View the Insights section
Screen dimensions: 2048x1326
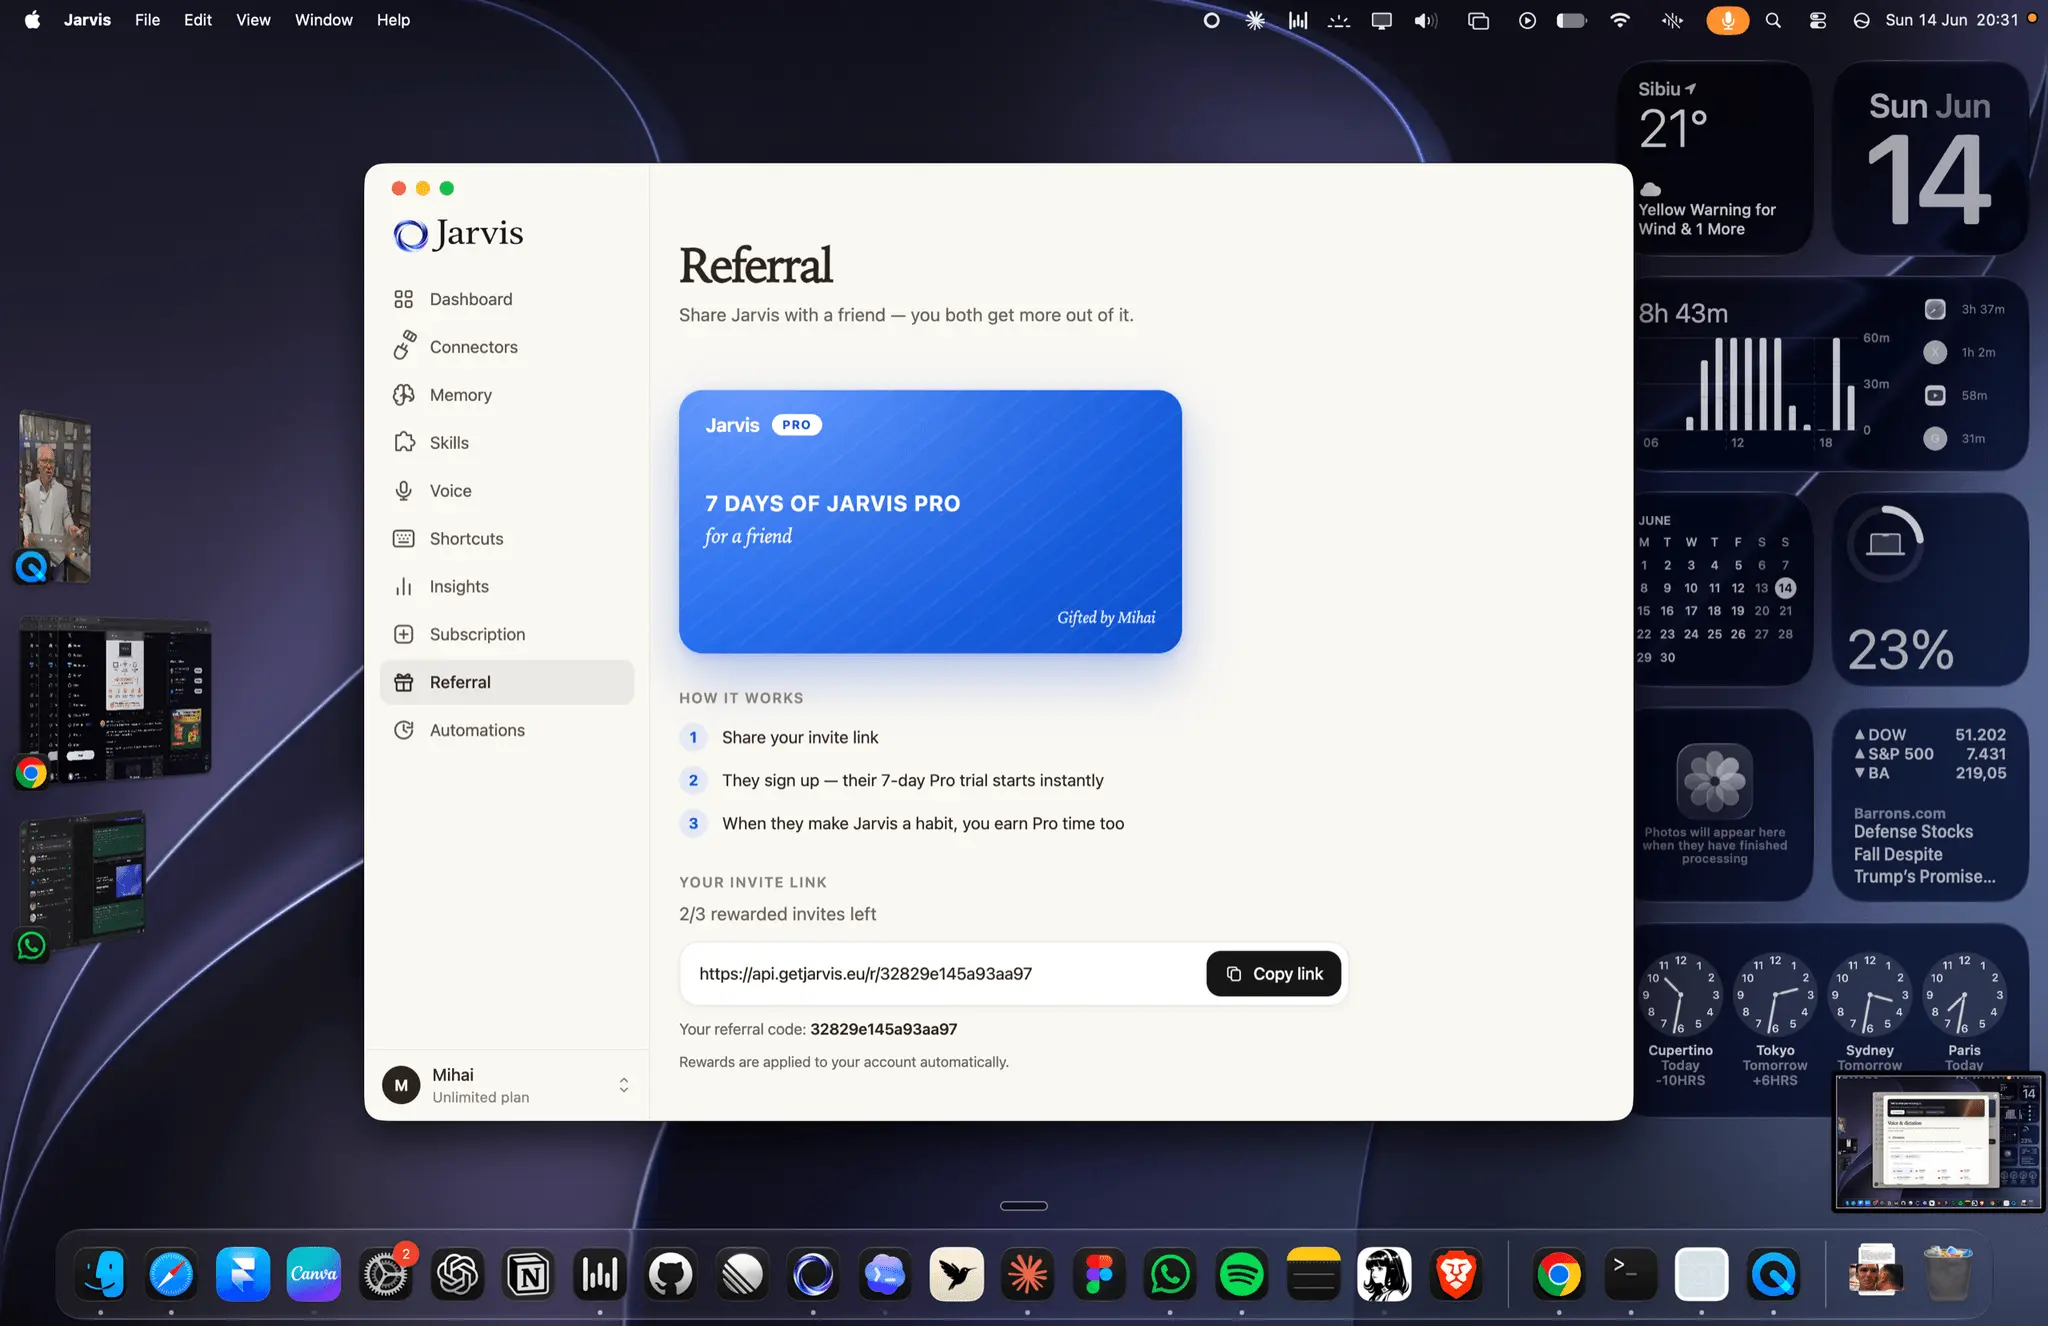tap(506, 587)
